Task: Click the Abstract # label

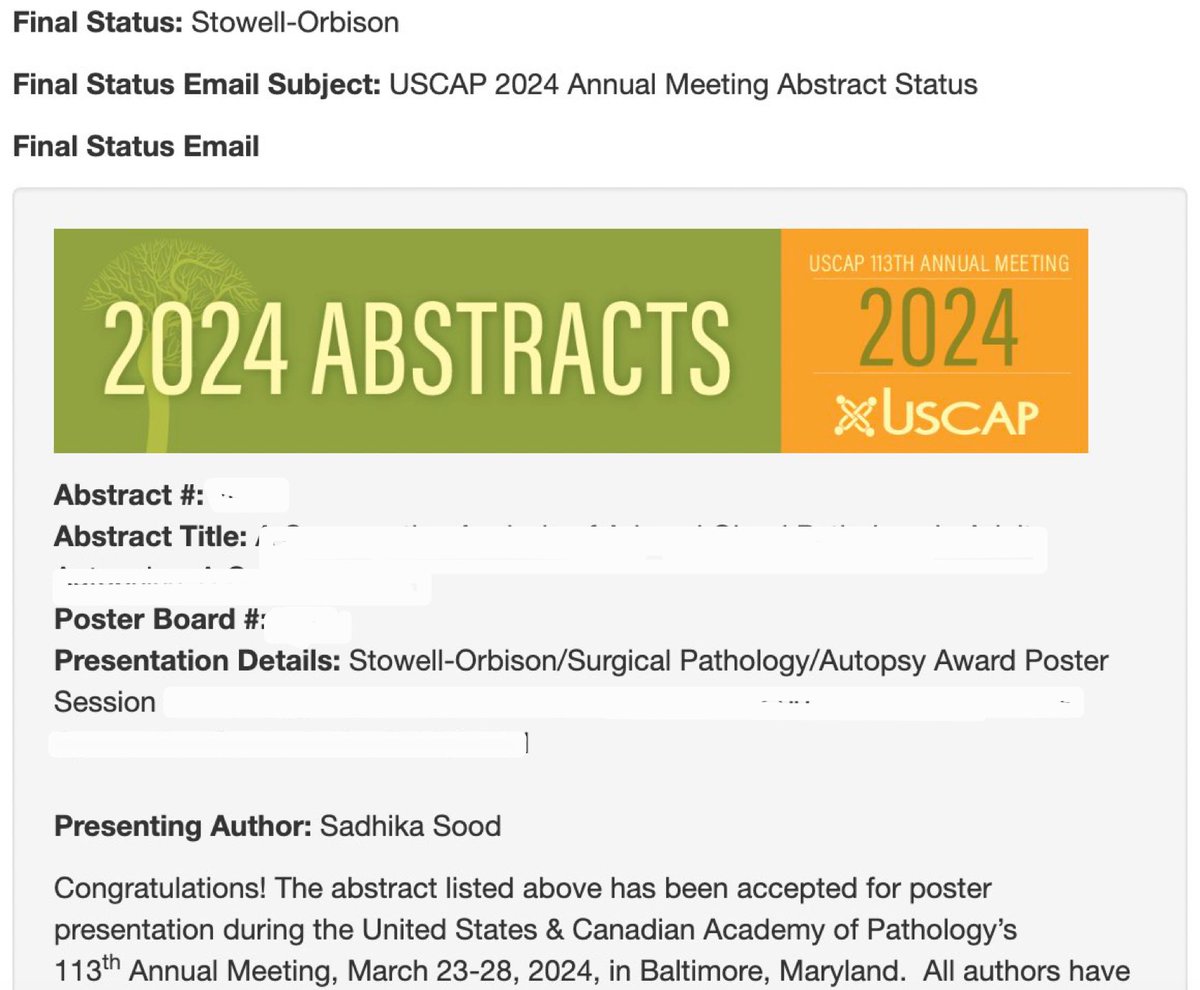Action: (x=129, y=495)
